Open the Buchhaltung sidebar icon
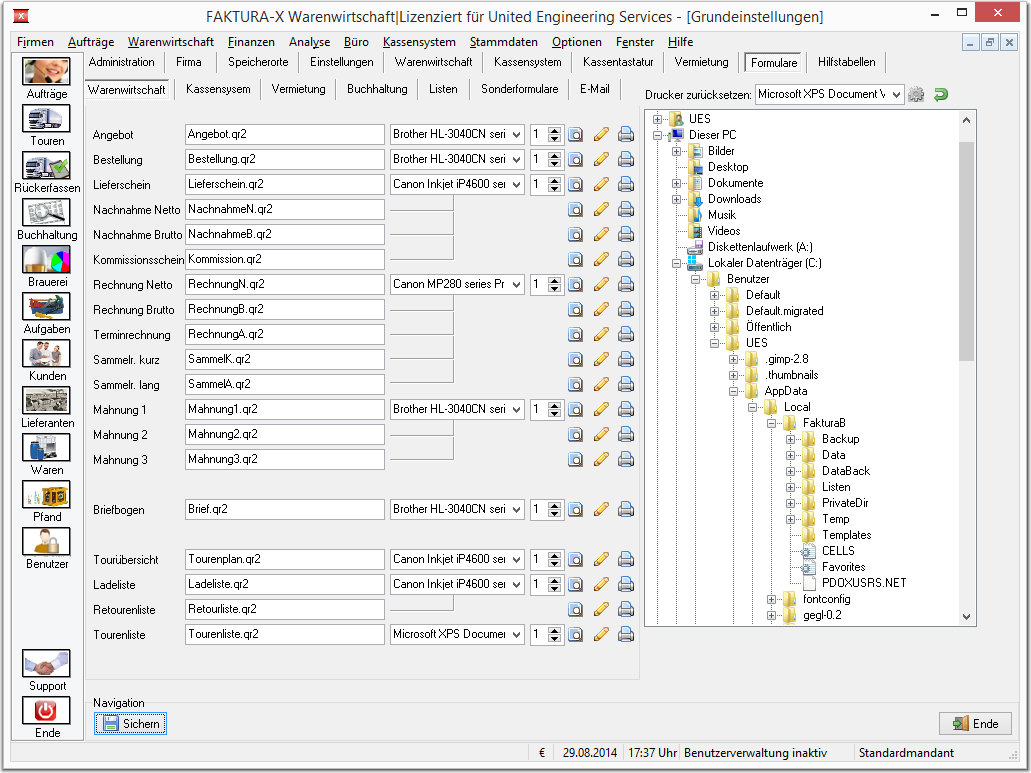Viewport: 1031px width, 773px height. (46, 213)
